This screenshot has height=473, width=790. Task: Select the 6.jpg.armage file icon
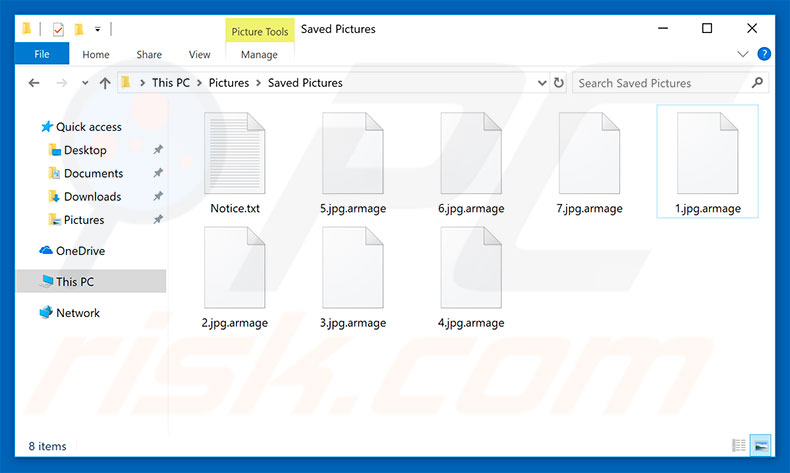[x=471, y=153]
